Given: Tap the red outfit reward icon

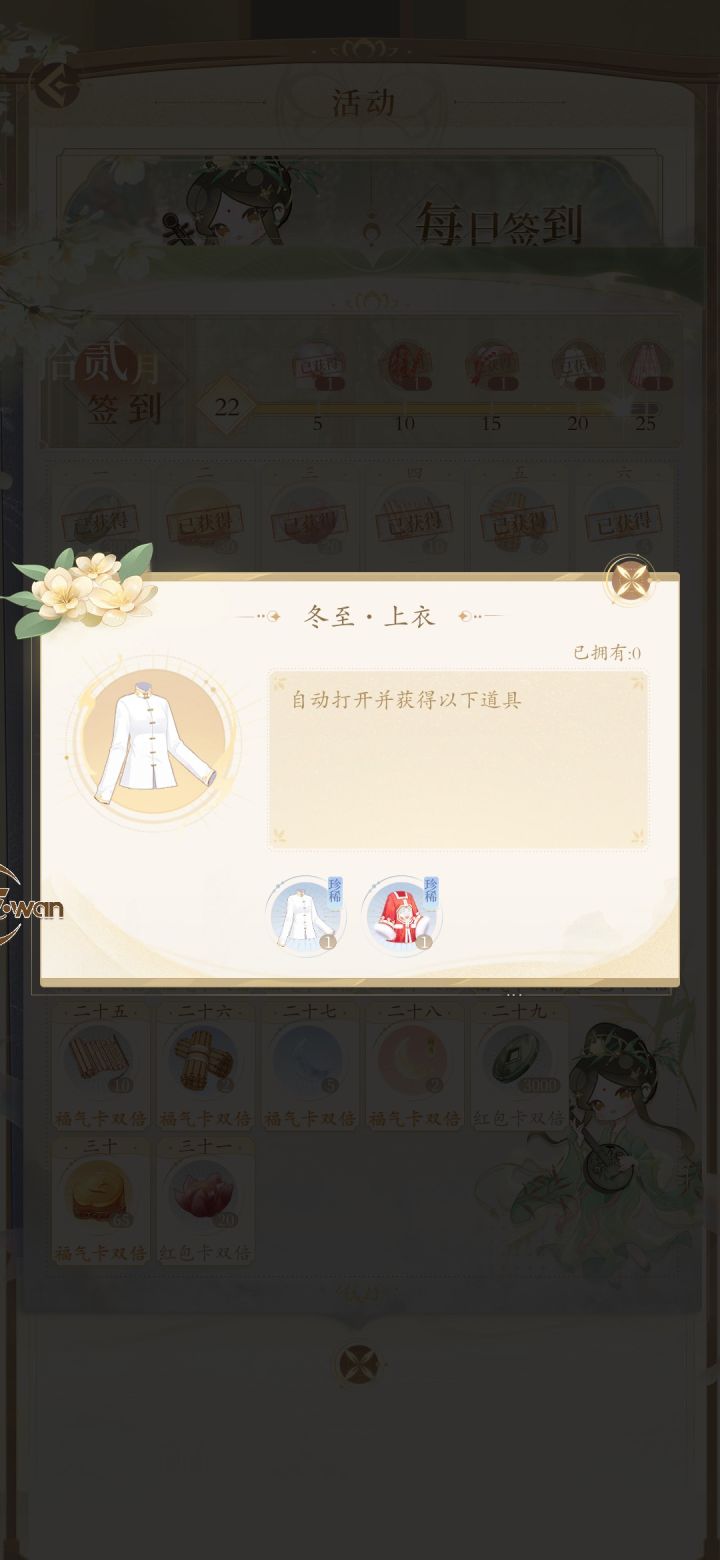Looking at the screenshot, I should pos(402,916).
